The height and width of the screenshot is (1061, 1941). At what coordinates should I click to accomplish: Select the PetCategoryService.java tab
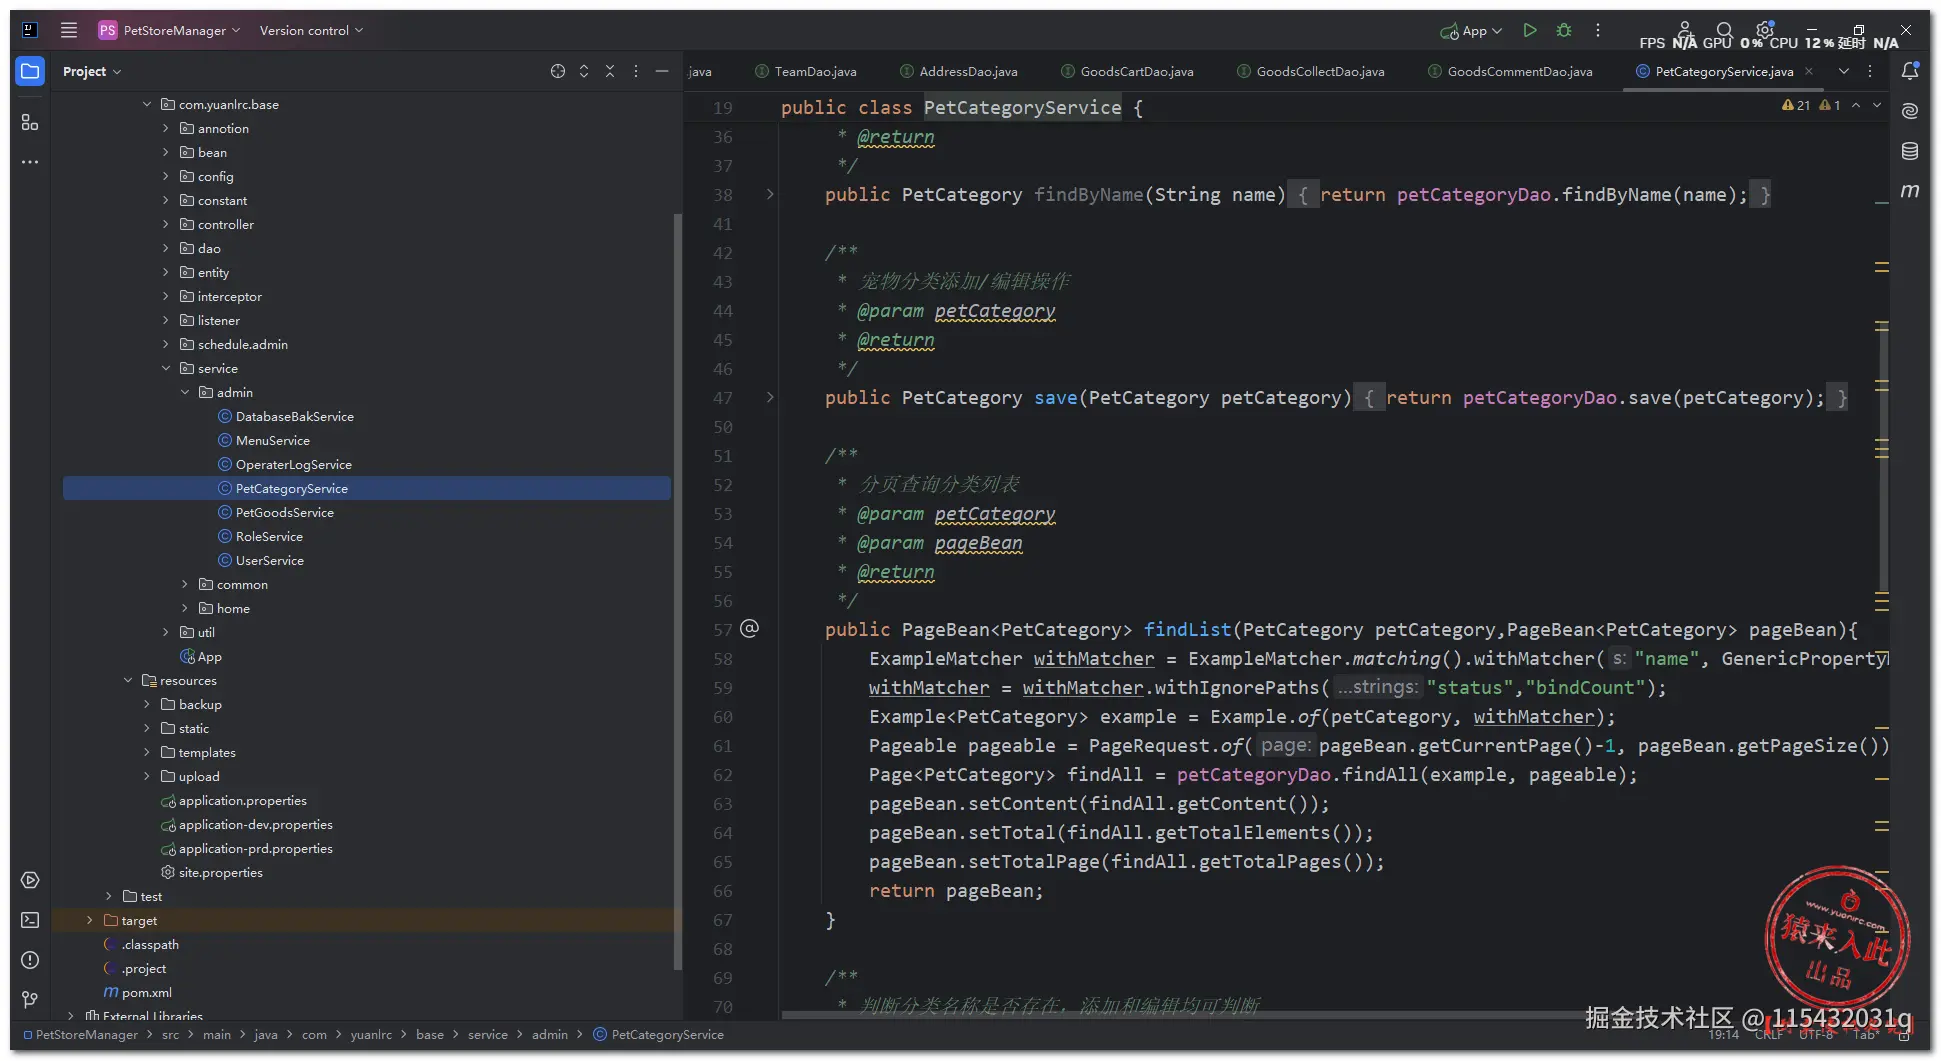tap(1724, 71)
